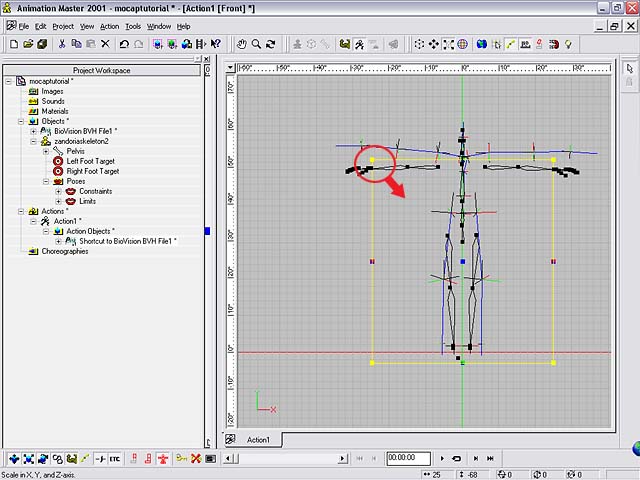Expand the Pelvis bone node
This screenshot has width=640, height=480.
pyautogui.click(x=46, y=151)
